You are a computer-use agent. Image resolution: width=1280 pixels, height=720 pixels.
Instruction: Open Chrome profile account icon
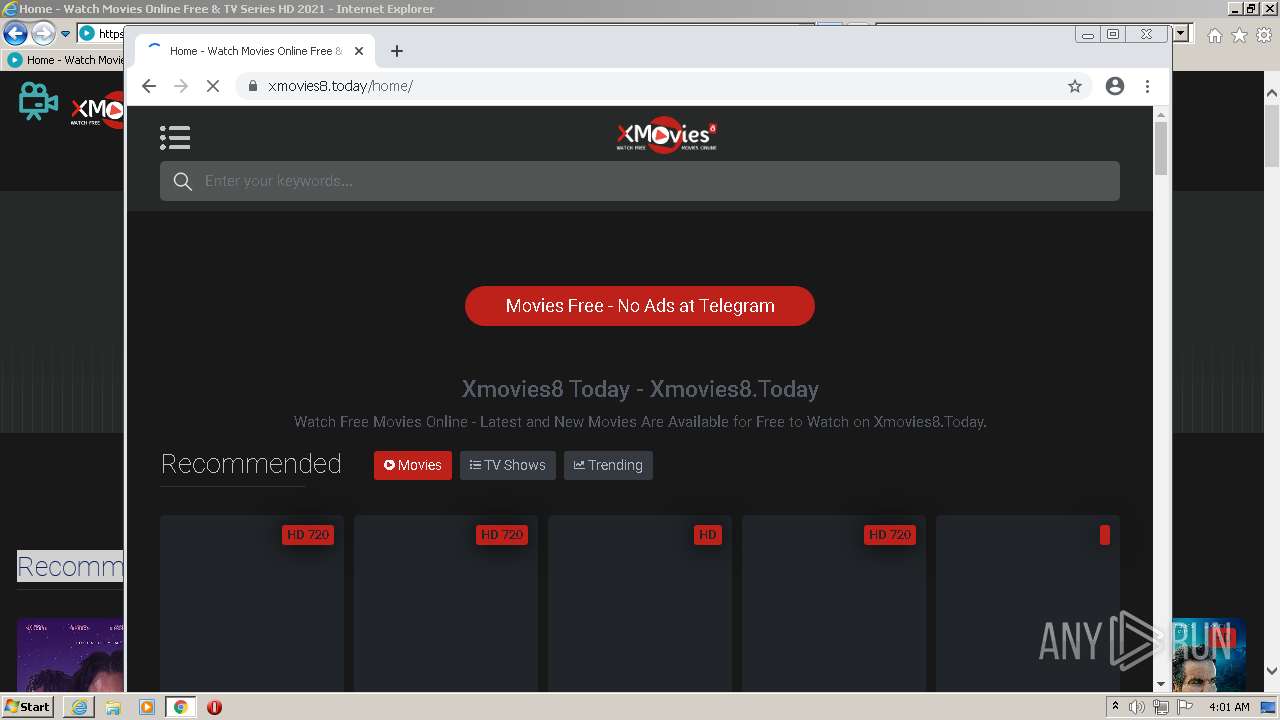[1115, 86]
